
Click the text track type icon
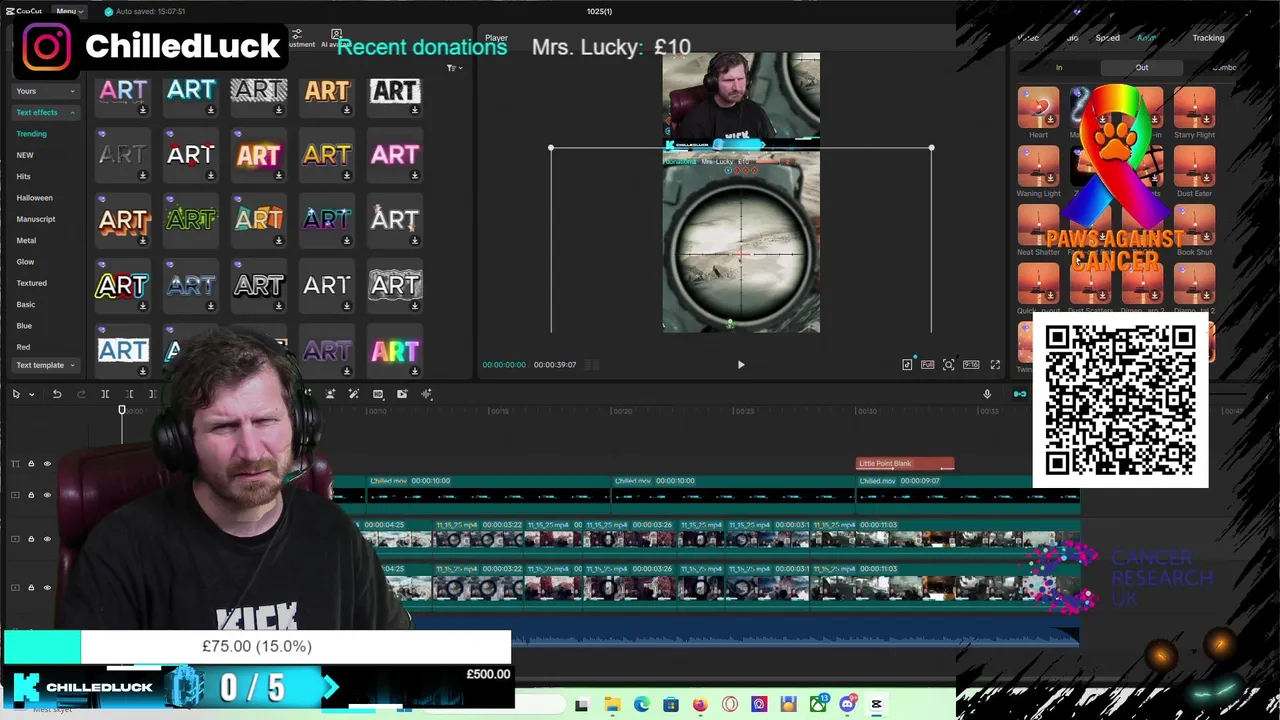[15, 464]
